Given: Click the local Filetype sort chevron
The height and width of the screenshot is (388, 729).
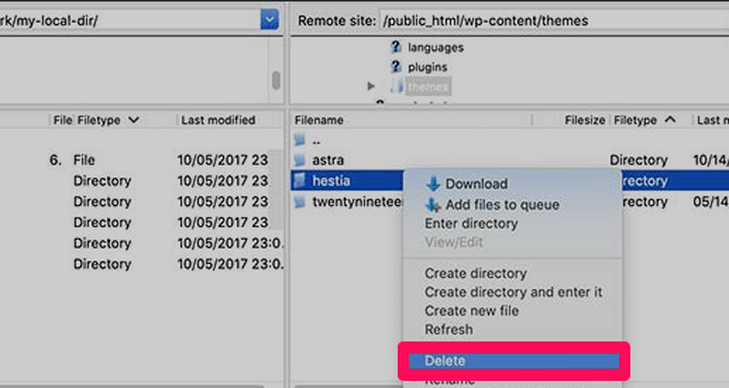Looking at the screenshot, I should (x=134, y=120).
